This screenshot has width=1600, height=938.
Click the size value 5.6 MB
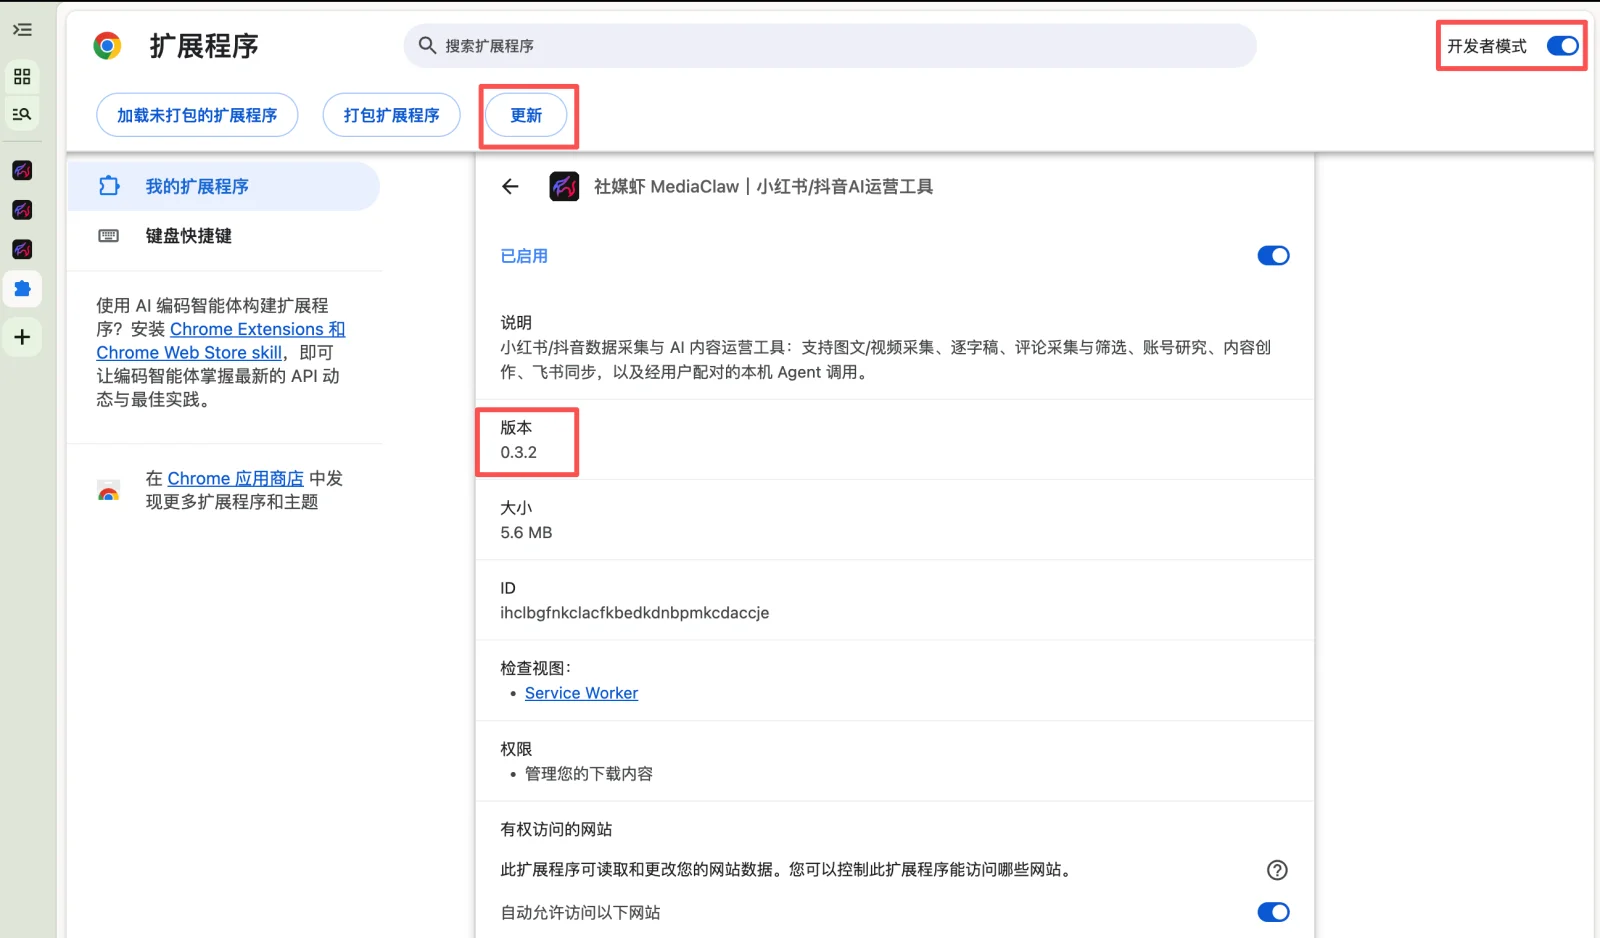click(x=526, y=532)
